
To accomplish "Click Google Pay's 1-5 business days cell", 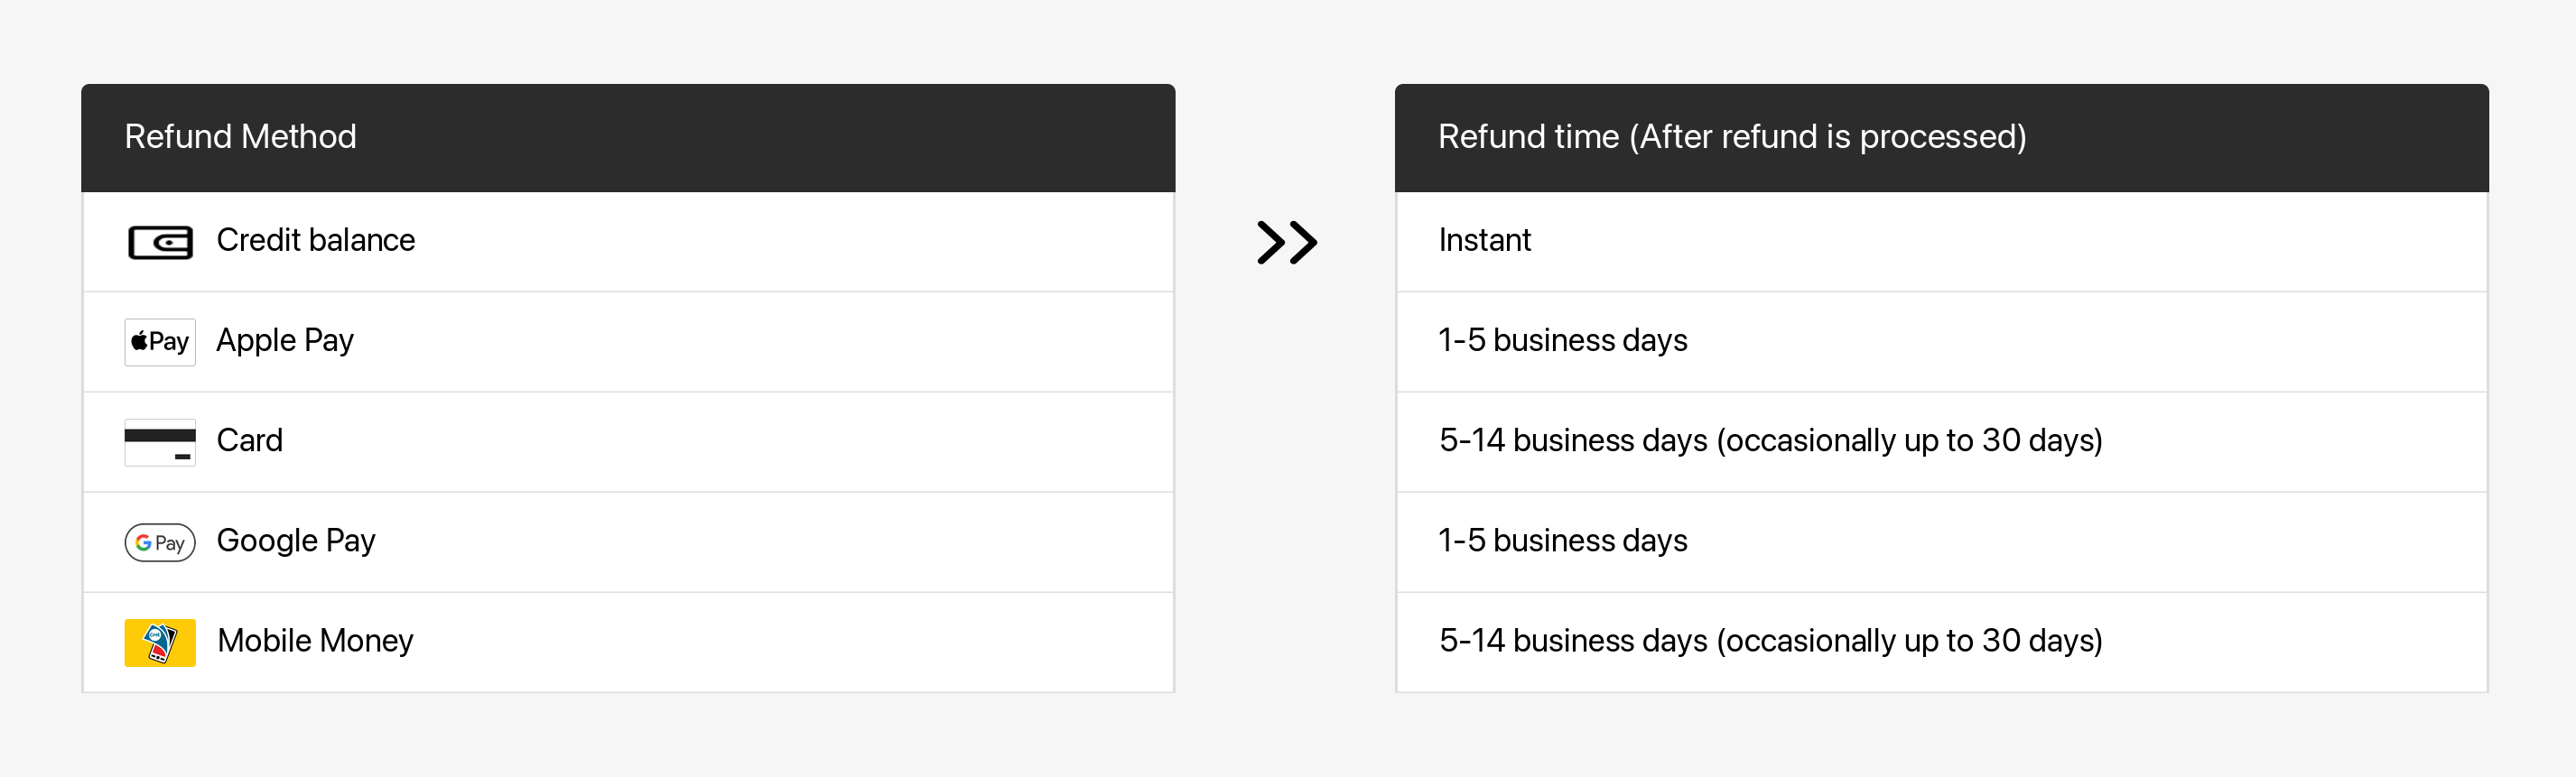I will (1941, 542).
